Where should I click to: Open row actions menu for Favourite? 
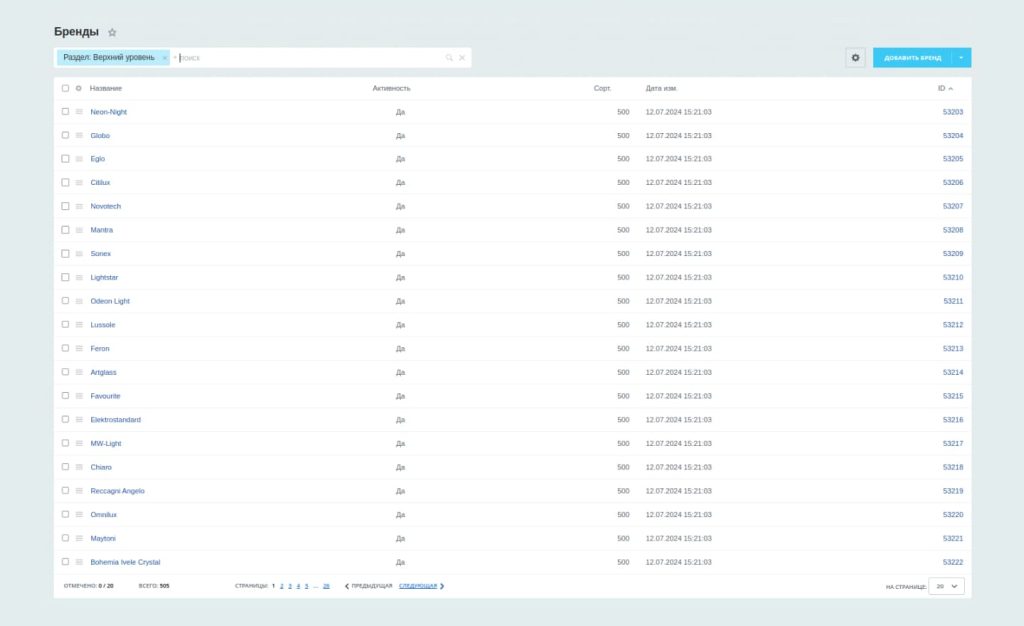(x=79, y=396)
